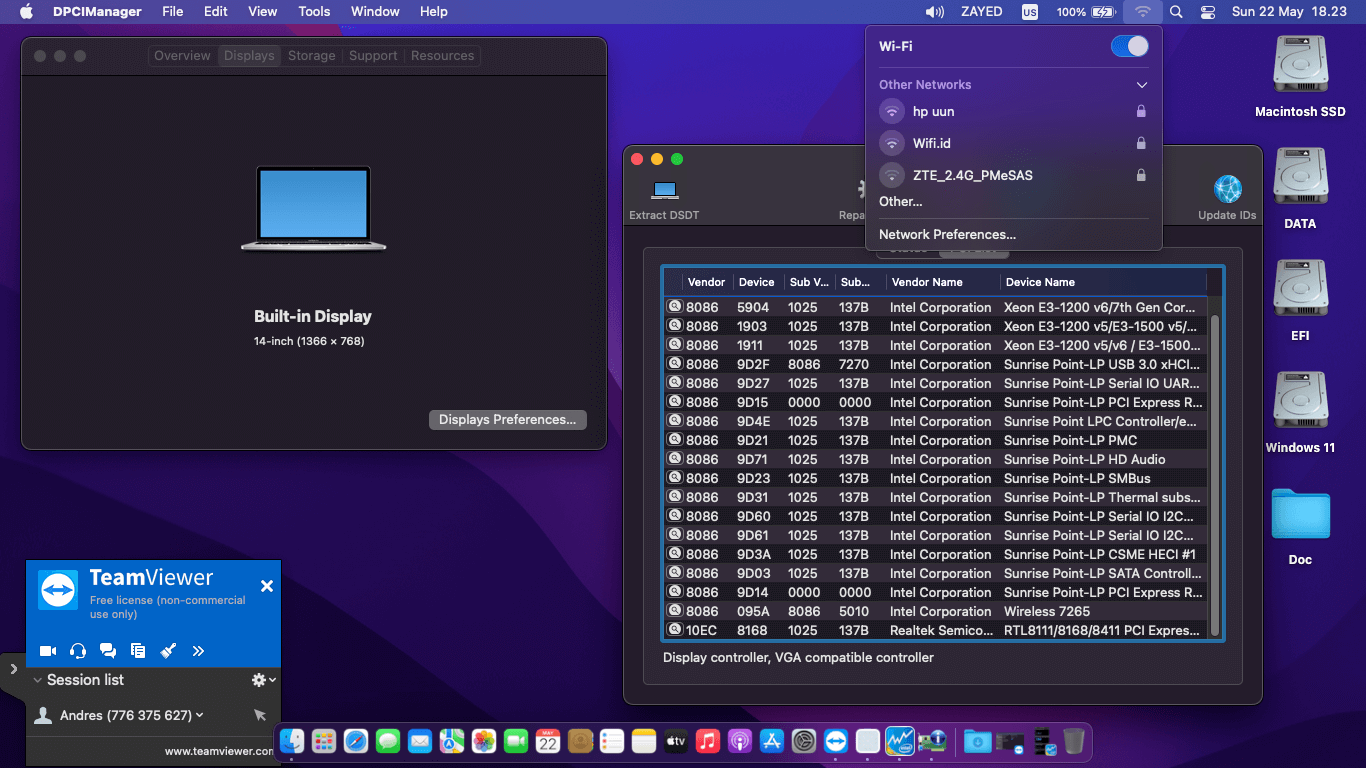
Task: Launch Safari from the Dock
Action: [x=356, y=741]
